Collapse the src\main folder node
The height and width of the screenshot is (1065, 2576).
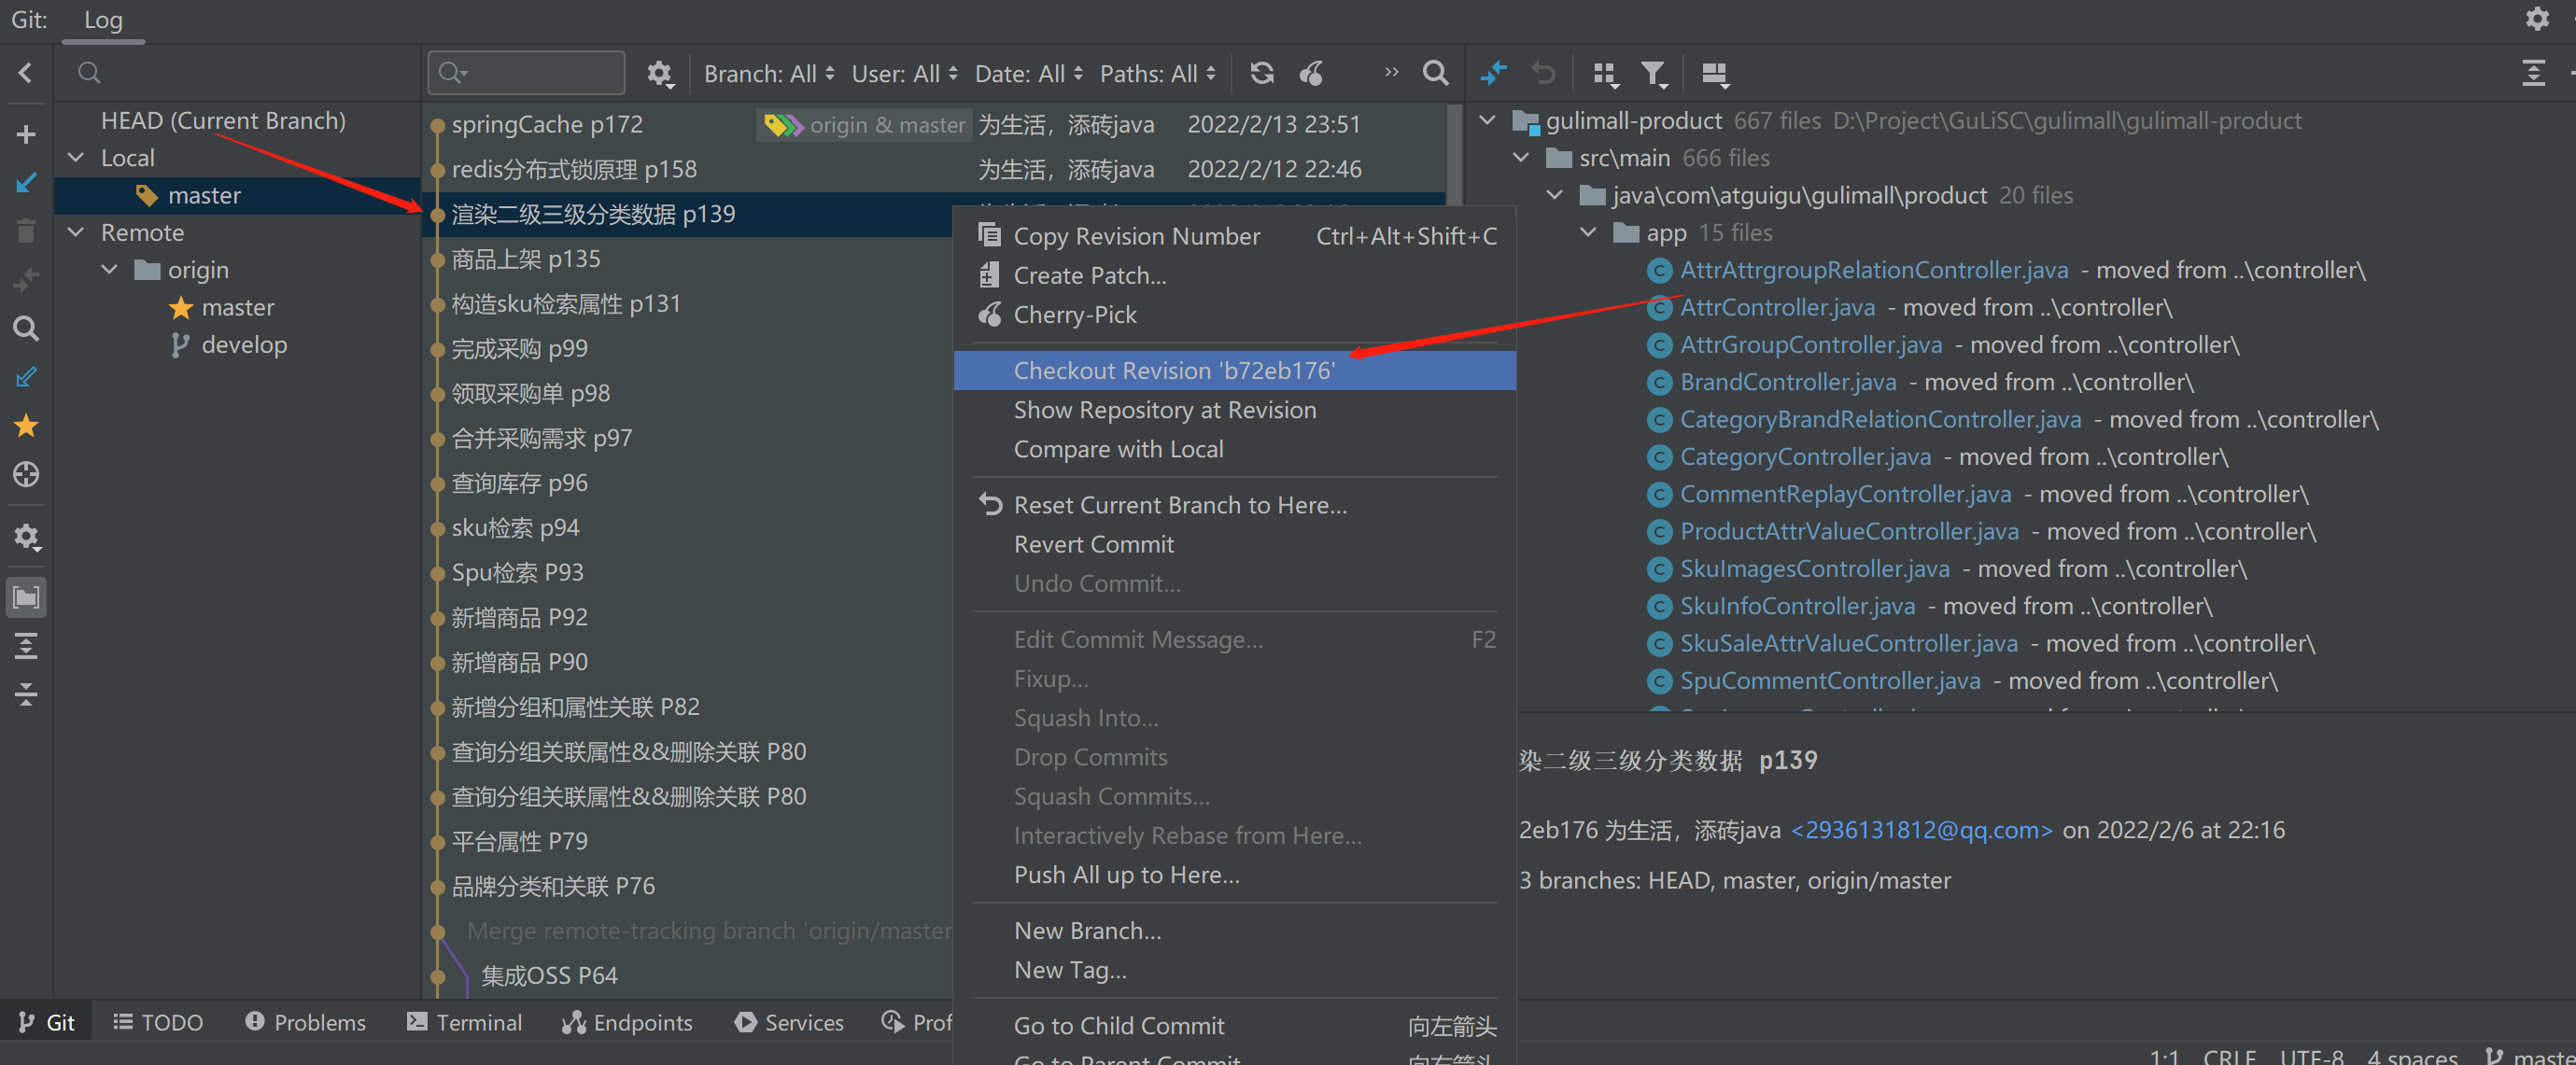tap(1521, 158)
